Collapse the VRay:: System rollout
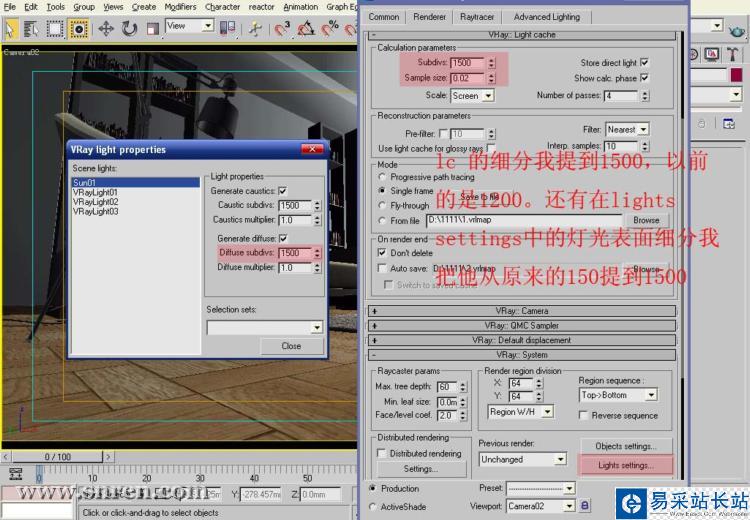Screen dimensions: 750x520 [x=522, y=355]
